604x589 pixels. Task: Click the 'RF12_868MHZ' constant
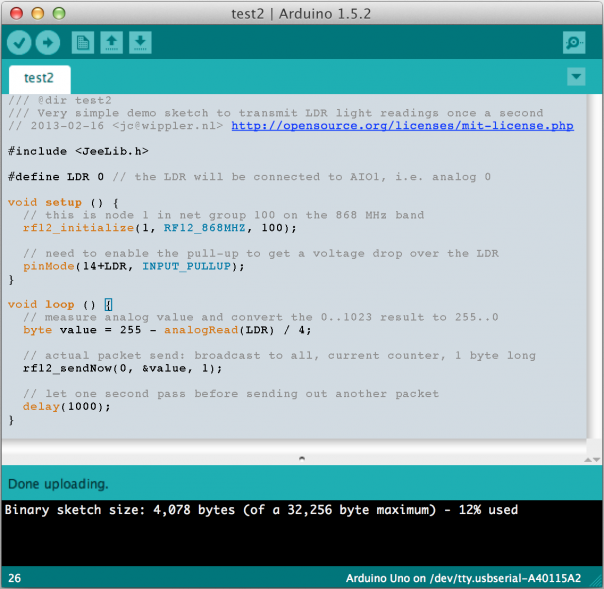click(205, 228)
